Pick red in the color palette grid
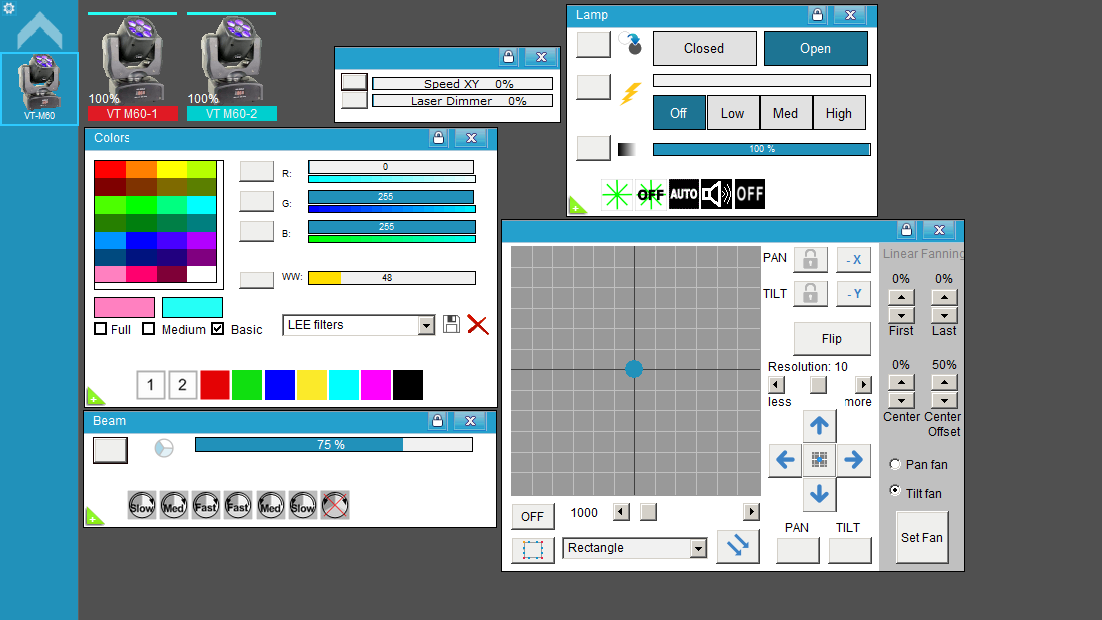Screen dimensions: 1102x620 (x=110, y=169)
